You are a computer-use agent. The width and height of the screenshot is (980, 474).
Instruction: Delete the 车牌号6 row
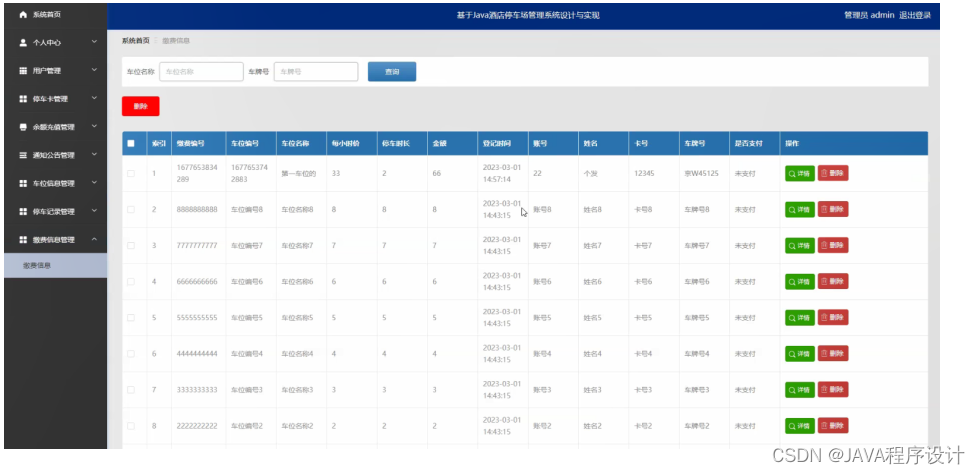(833, 281)
